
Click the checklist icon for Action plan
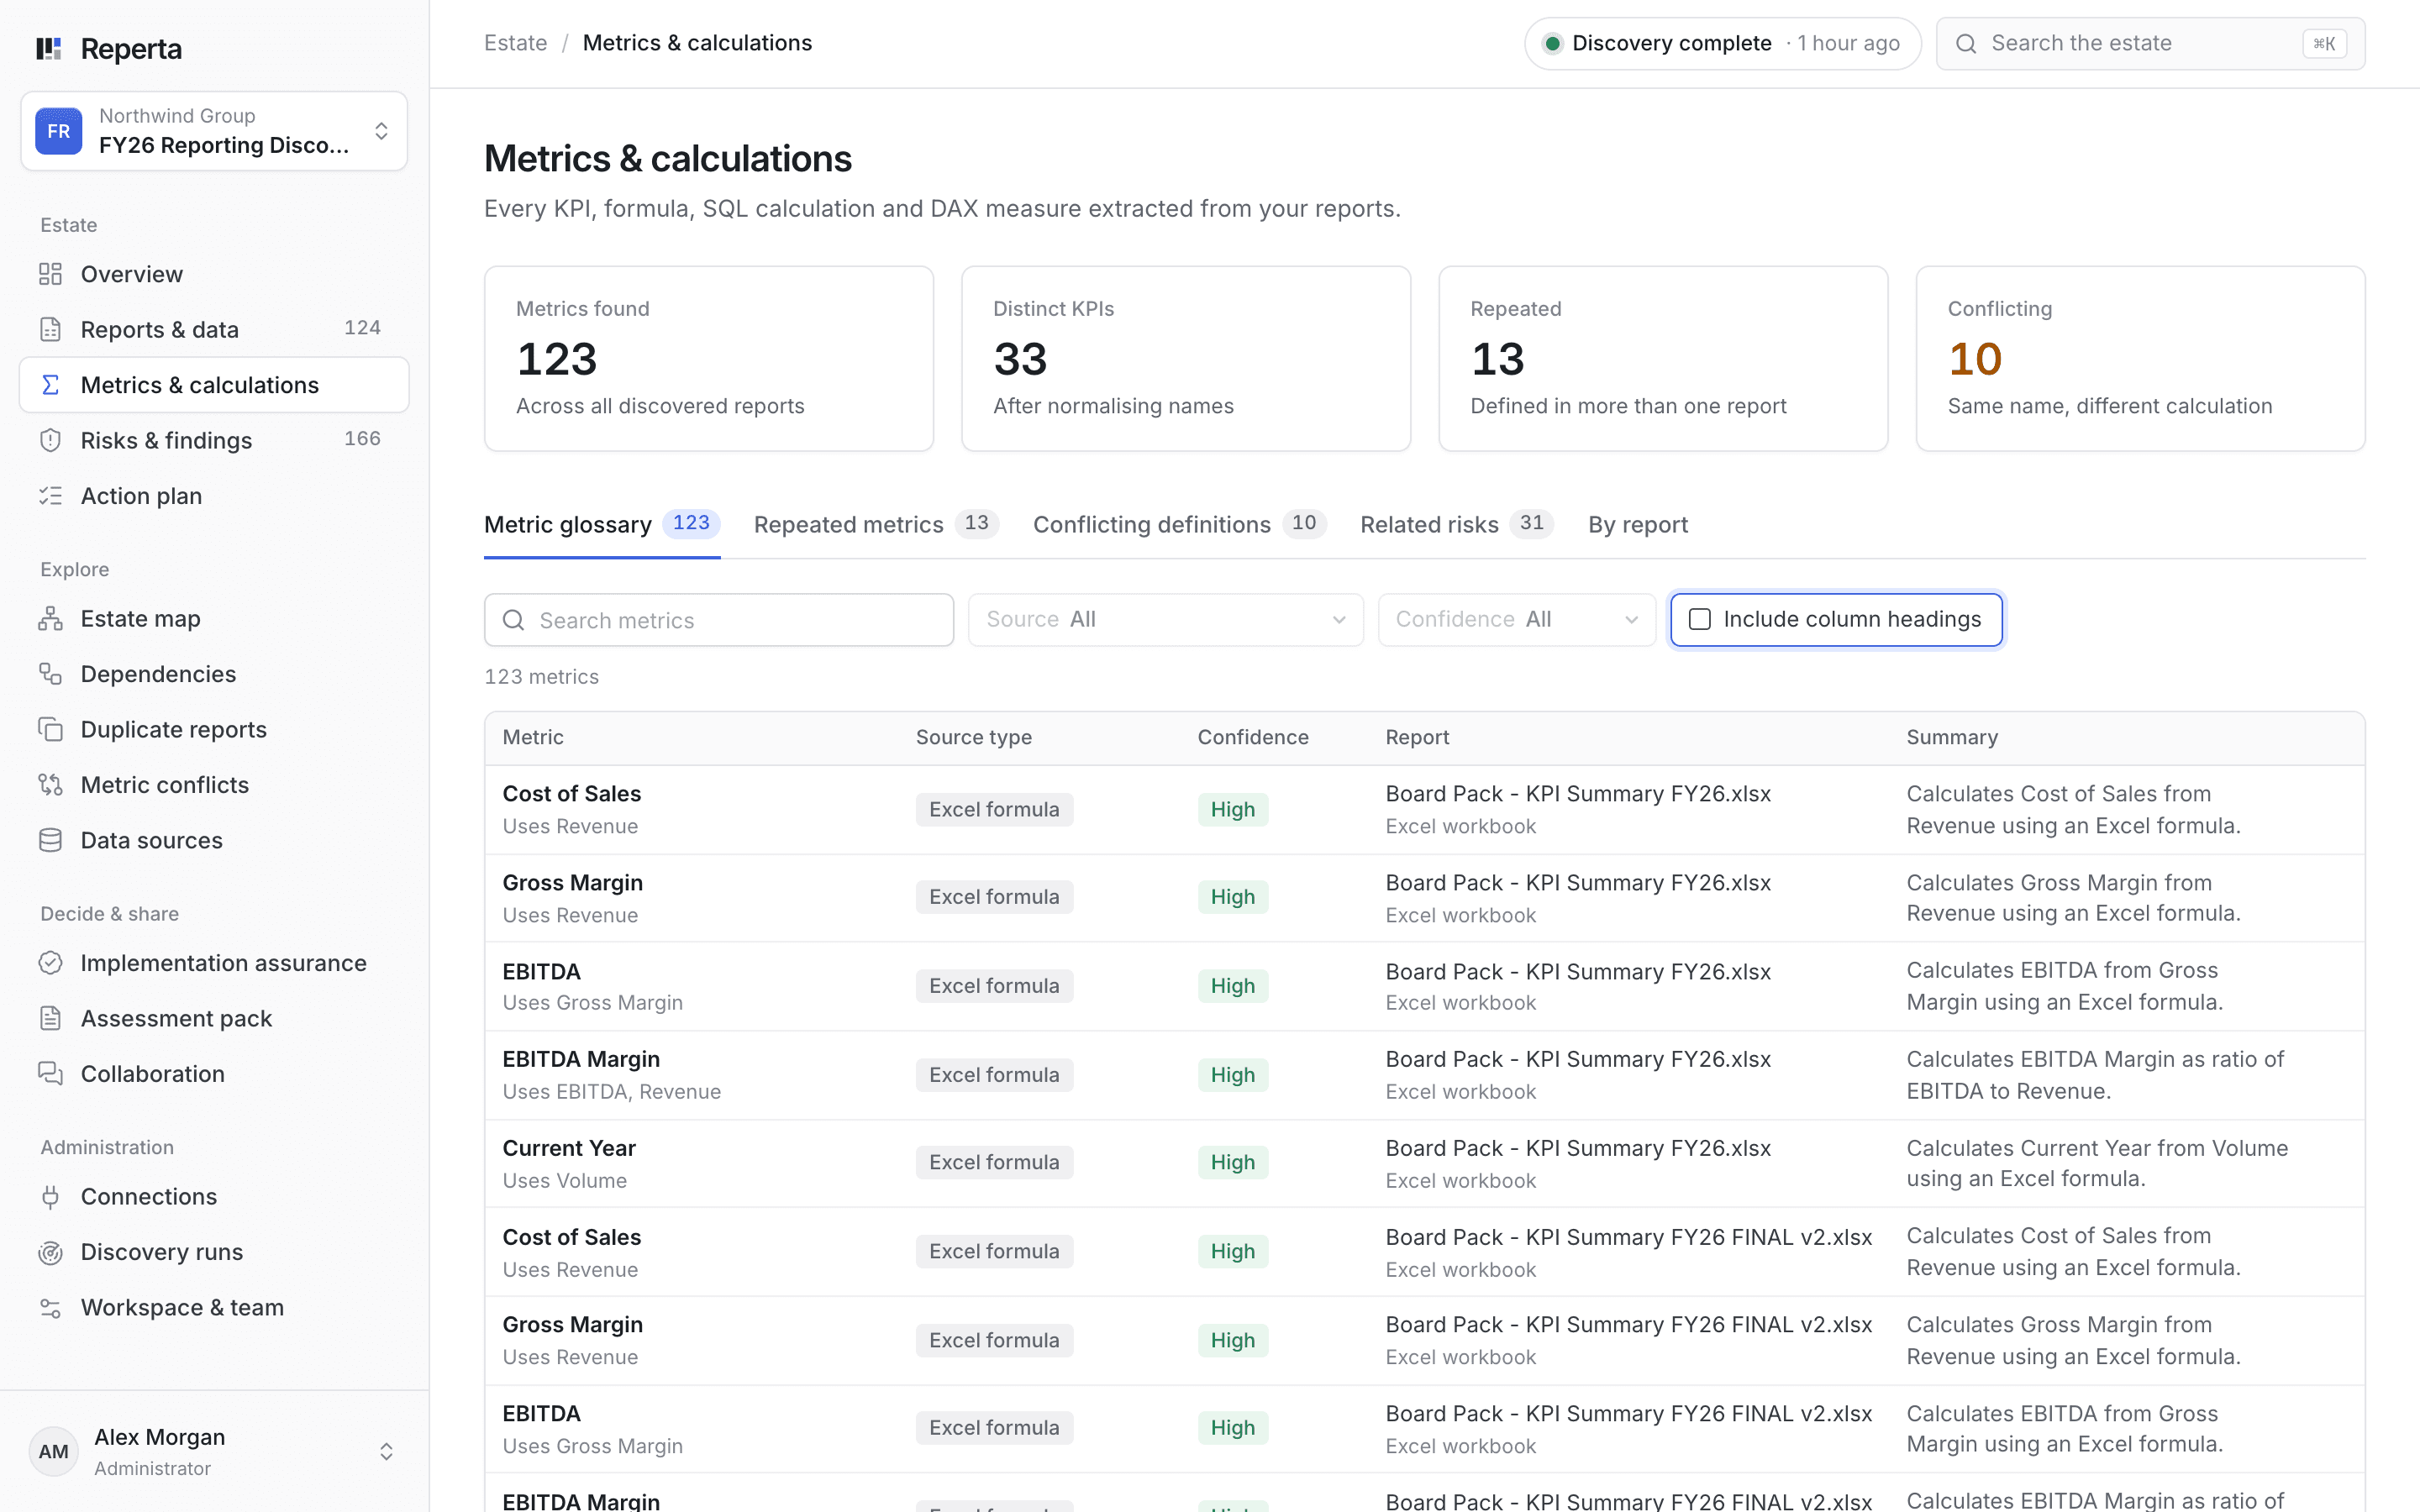50,496
